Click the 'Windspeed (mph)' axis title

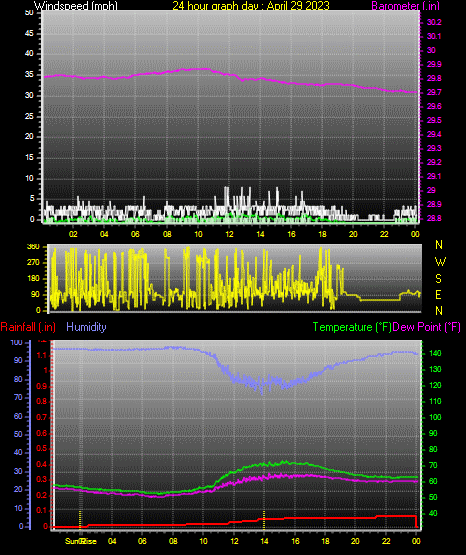(75, 6)
